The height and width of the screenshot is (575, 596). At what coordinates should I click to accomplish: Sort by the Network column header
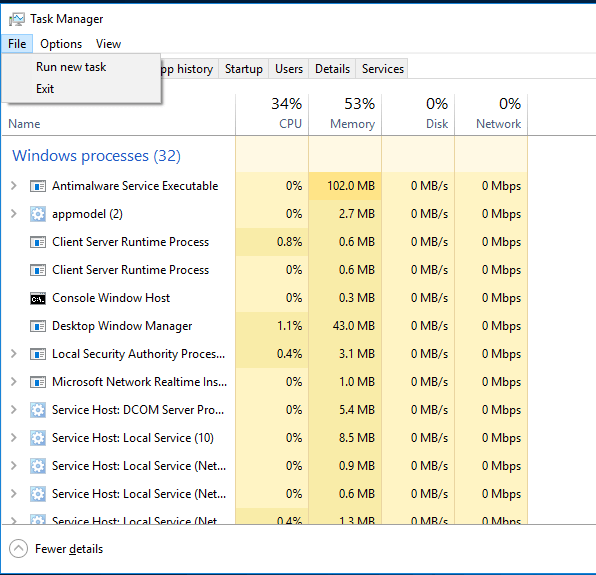491,115
